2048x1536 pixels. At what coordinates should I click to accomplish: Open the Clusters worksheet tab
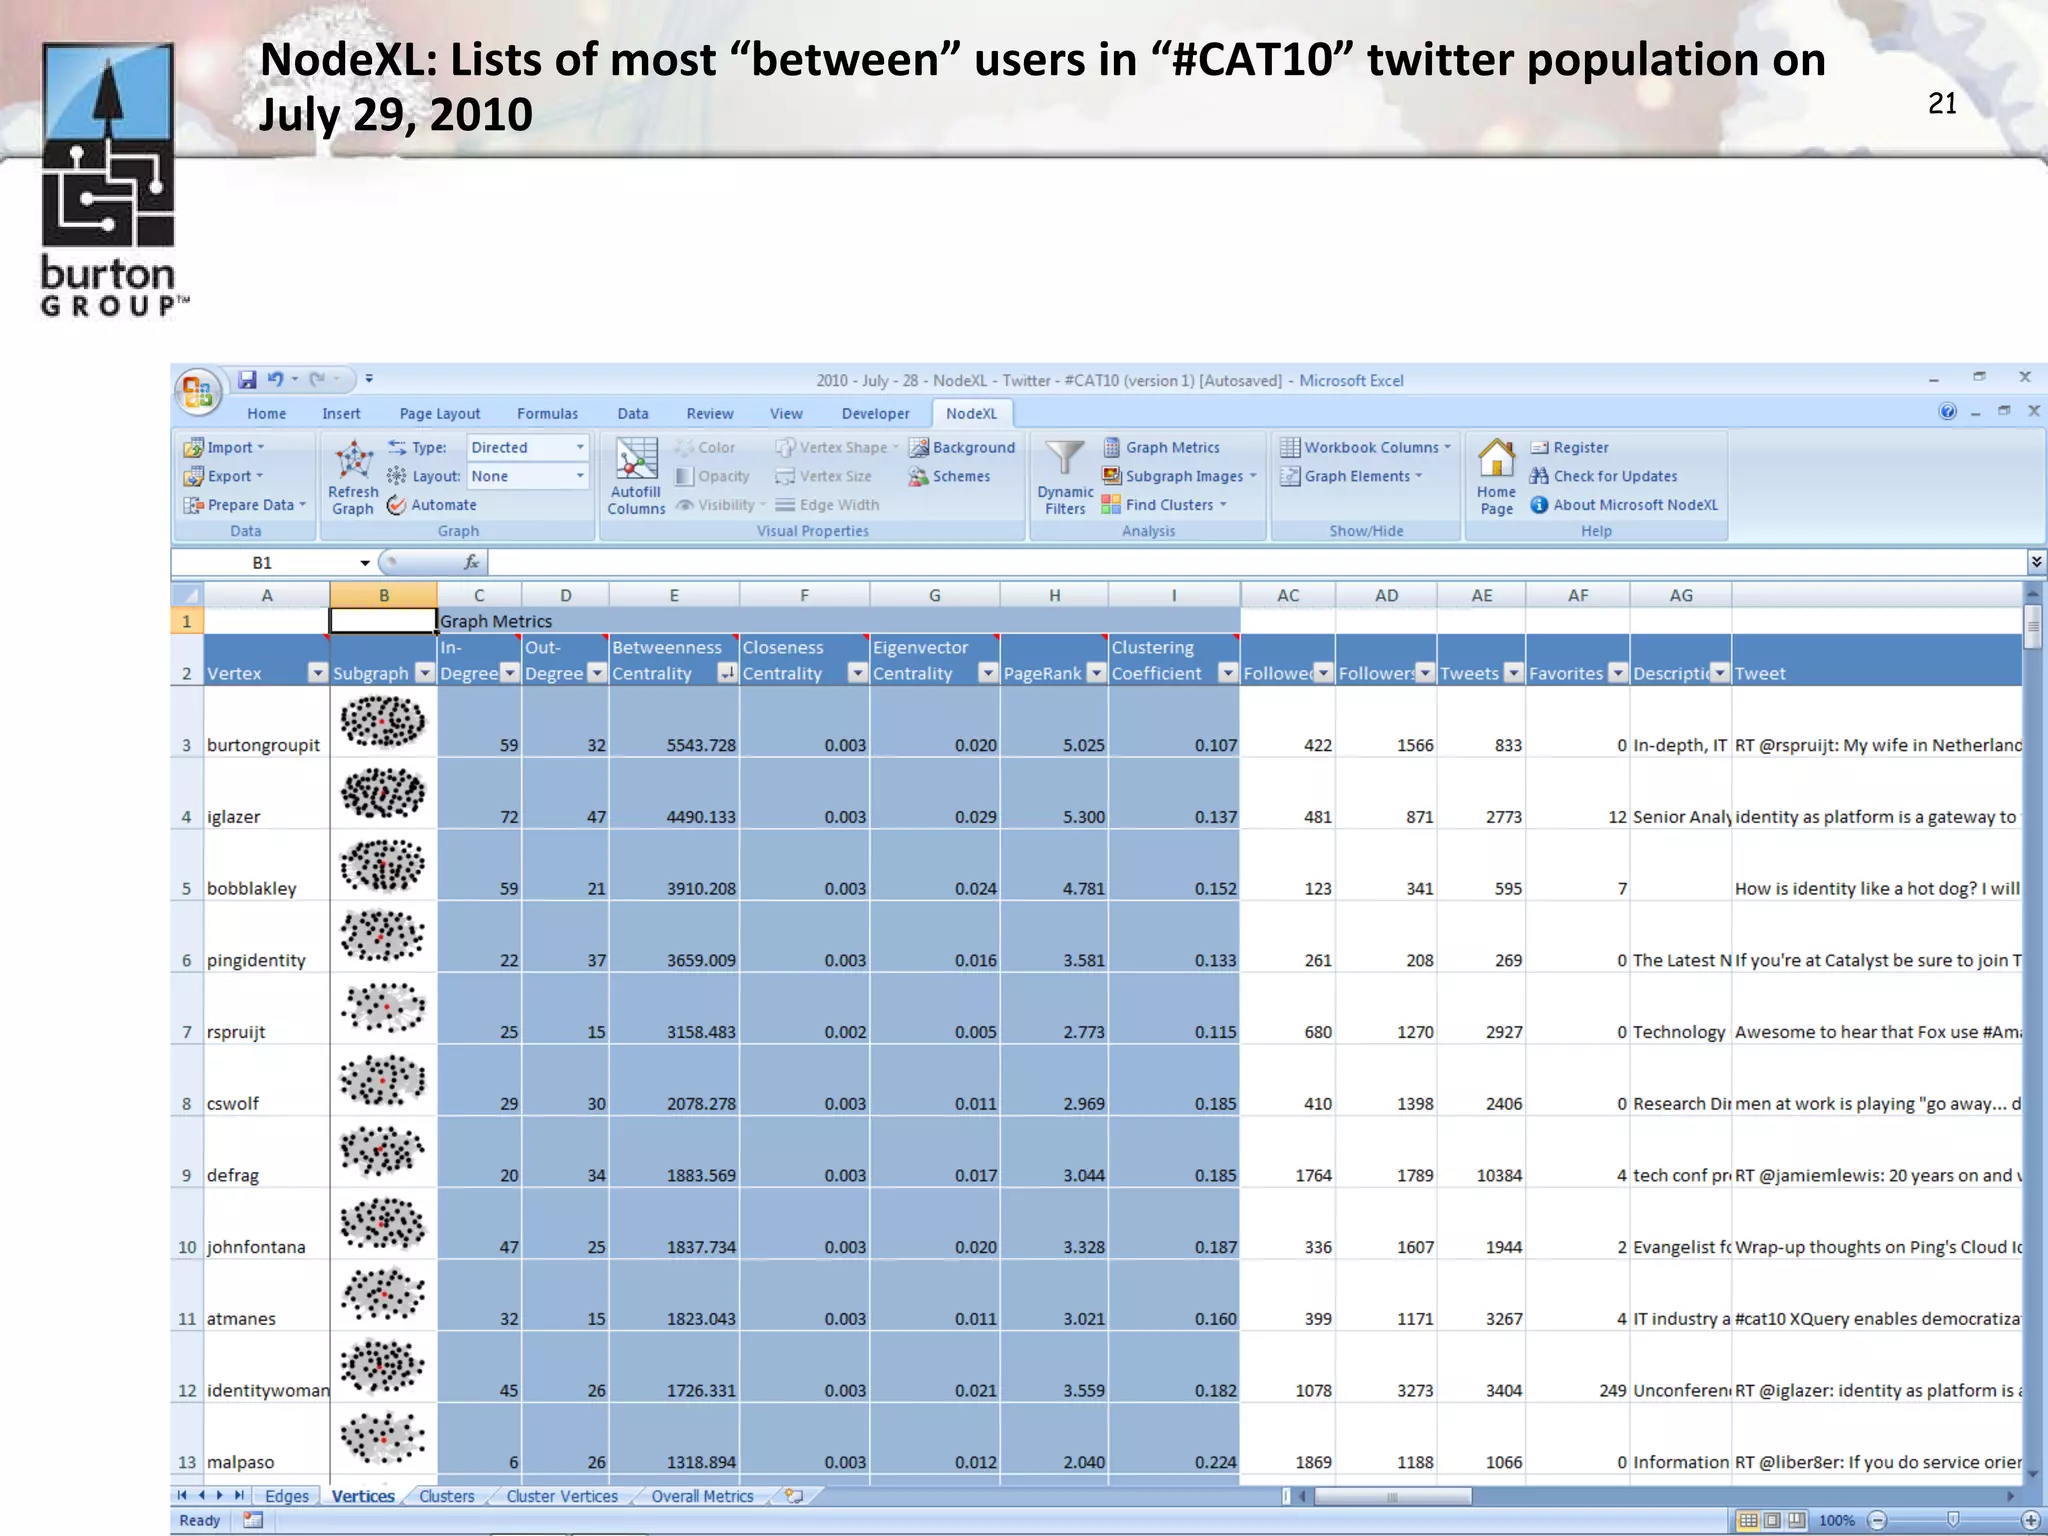pos(446,1496)
